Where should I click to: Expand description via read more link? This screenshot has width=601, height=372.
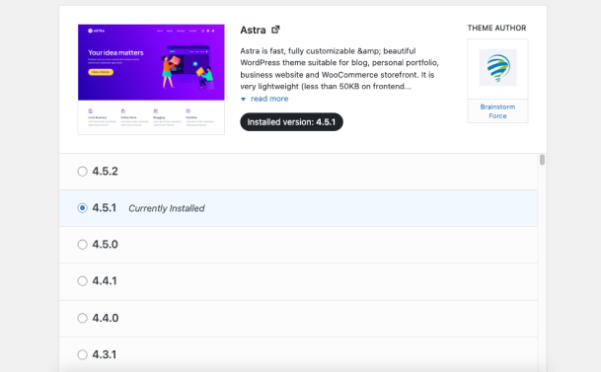269,99
